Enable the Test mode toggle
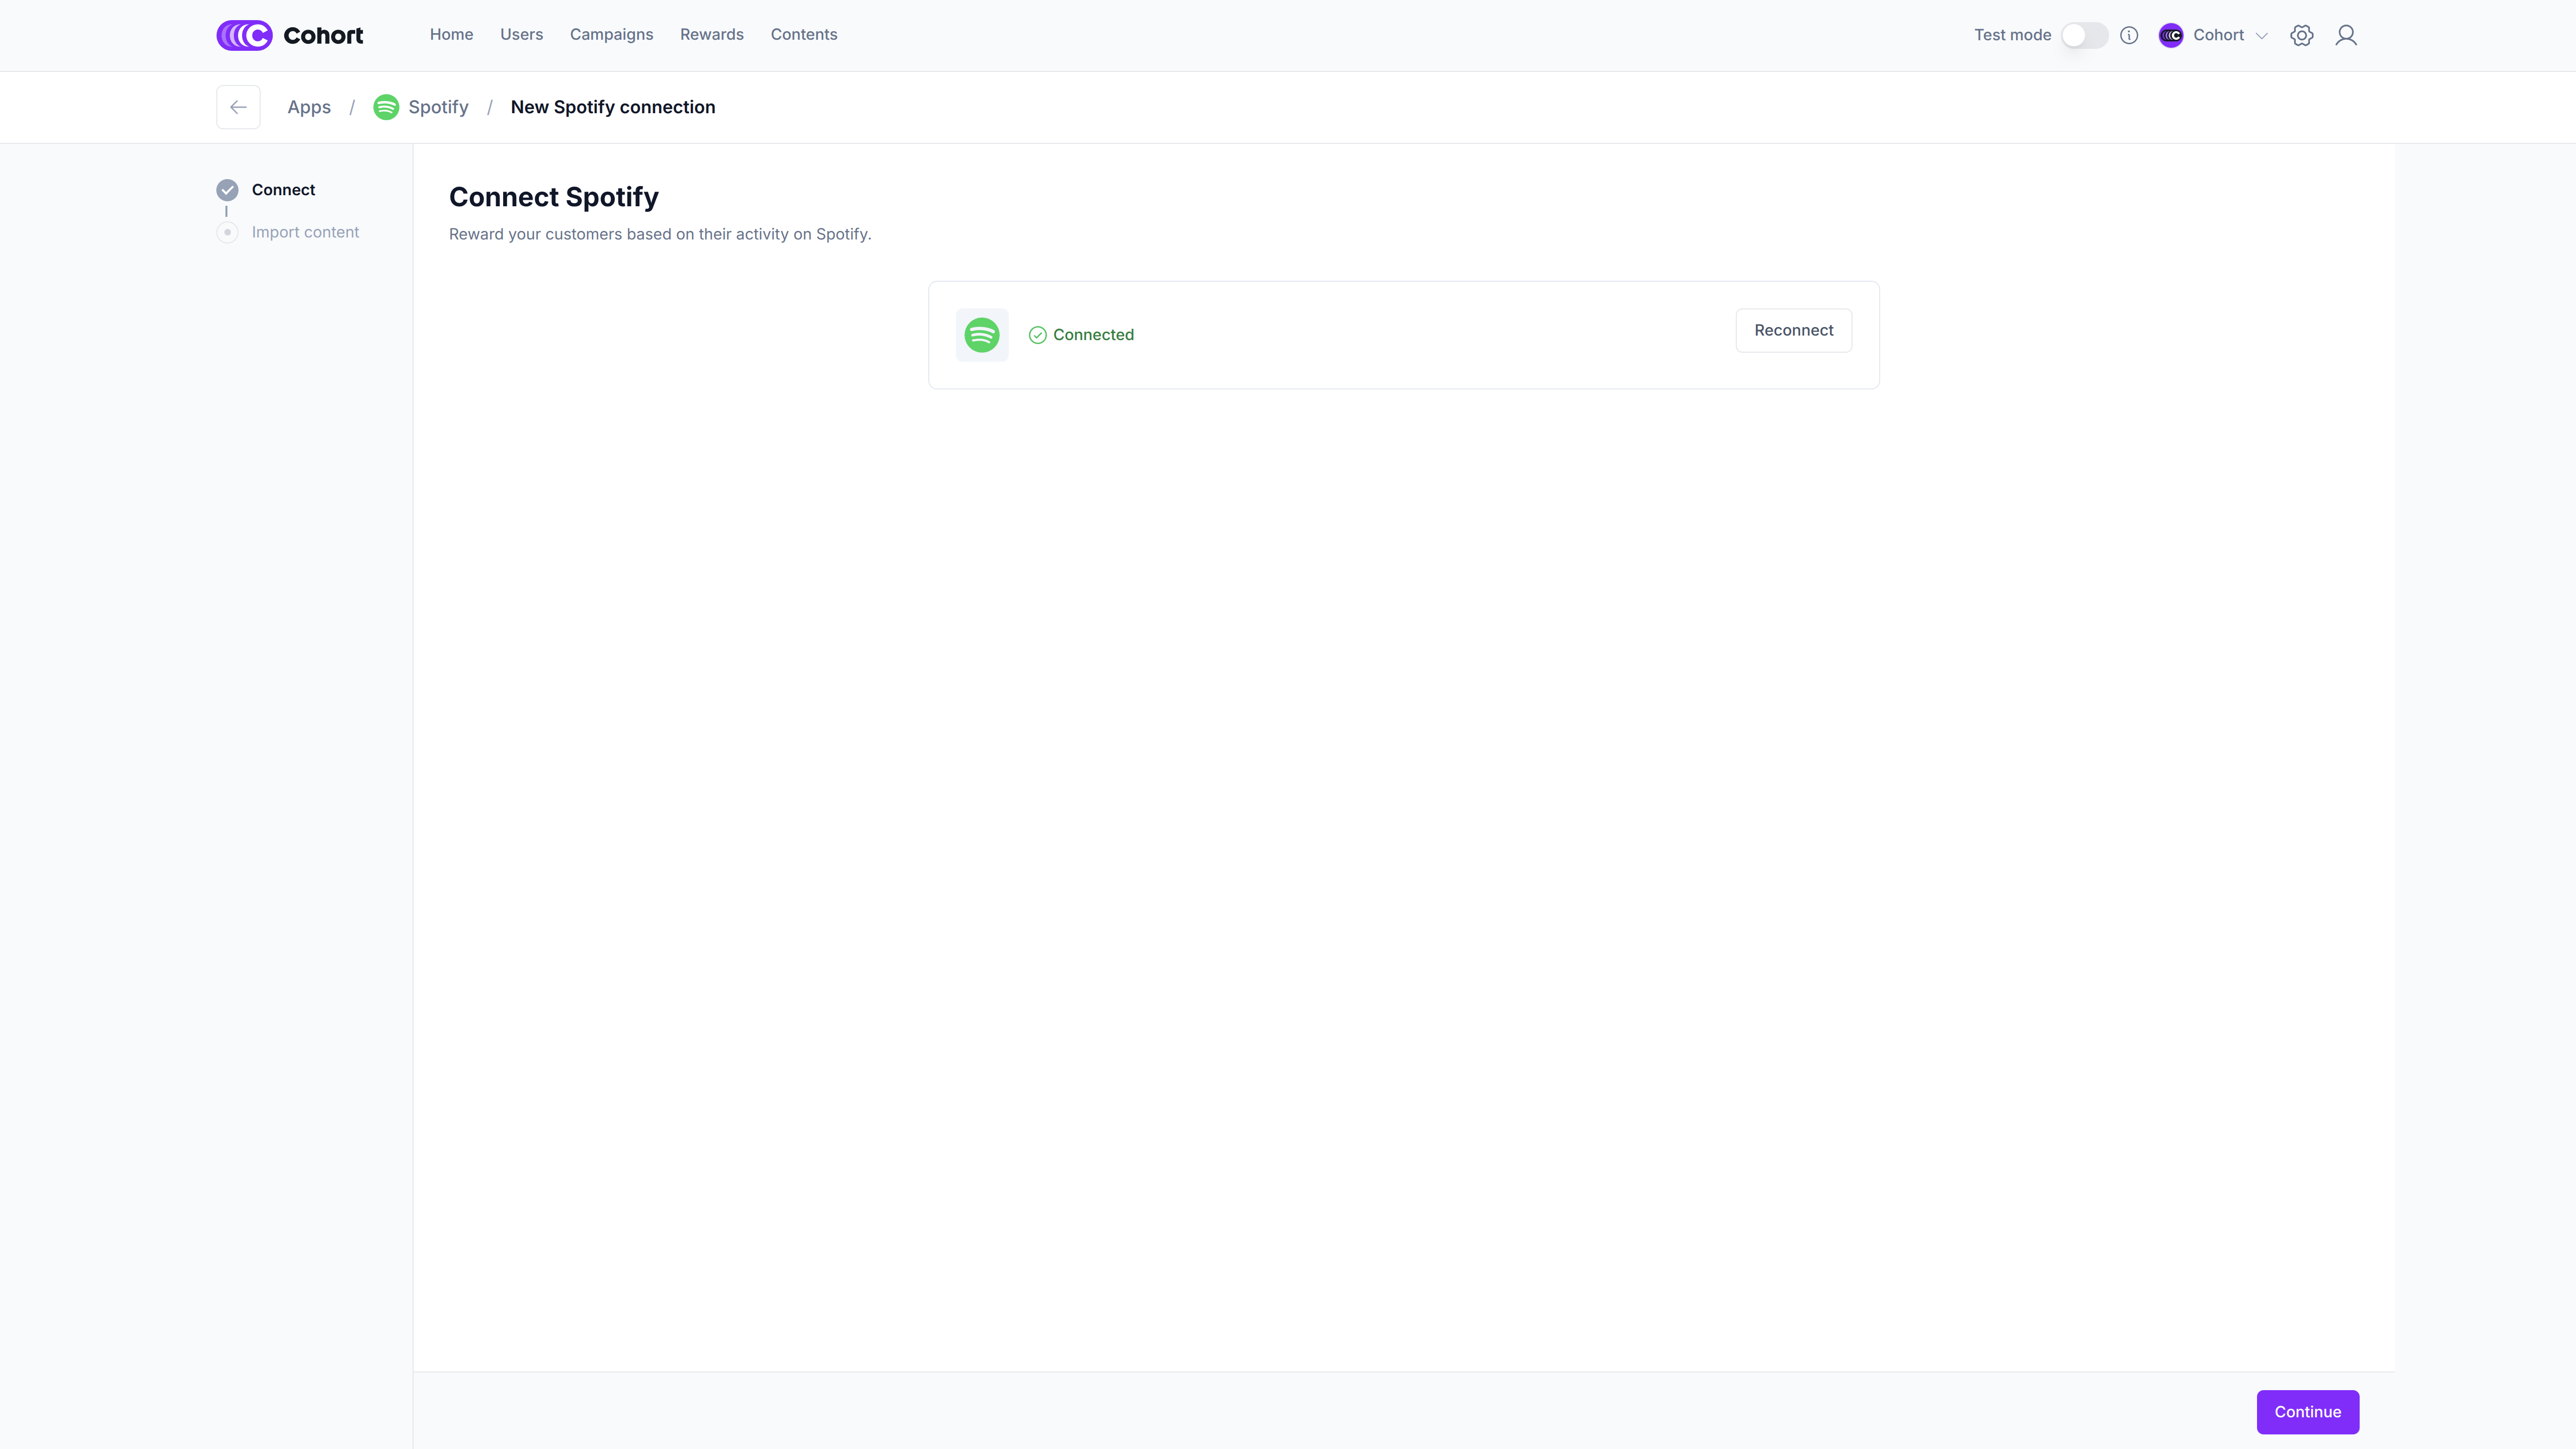The image size is (2576, 1449). click(x=2084, y=35)
